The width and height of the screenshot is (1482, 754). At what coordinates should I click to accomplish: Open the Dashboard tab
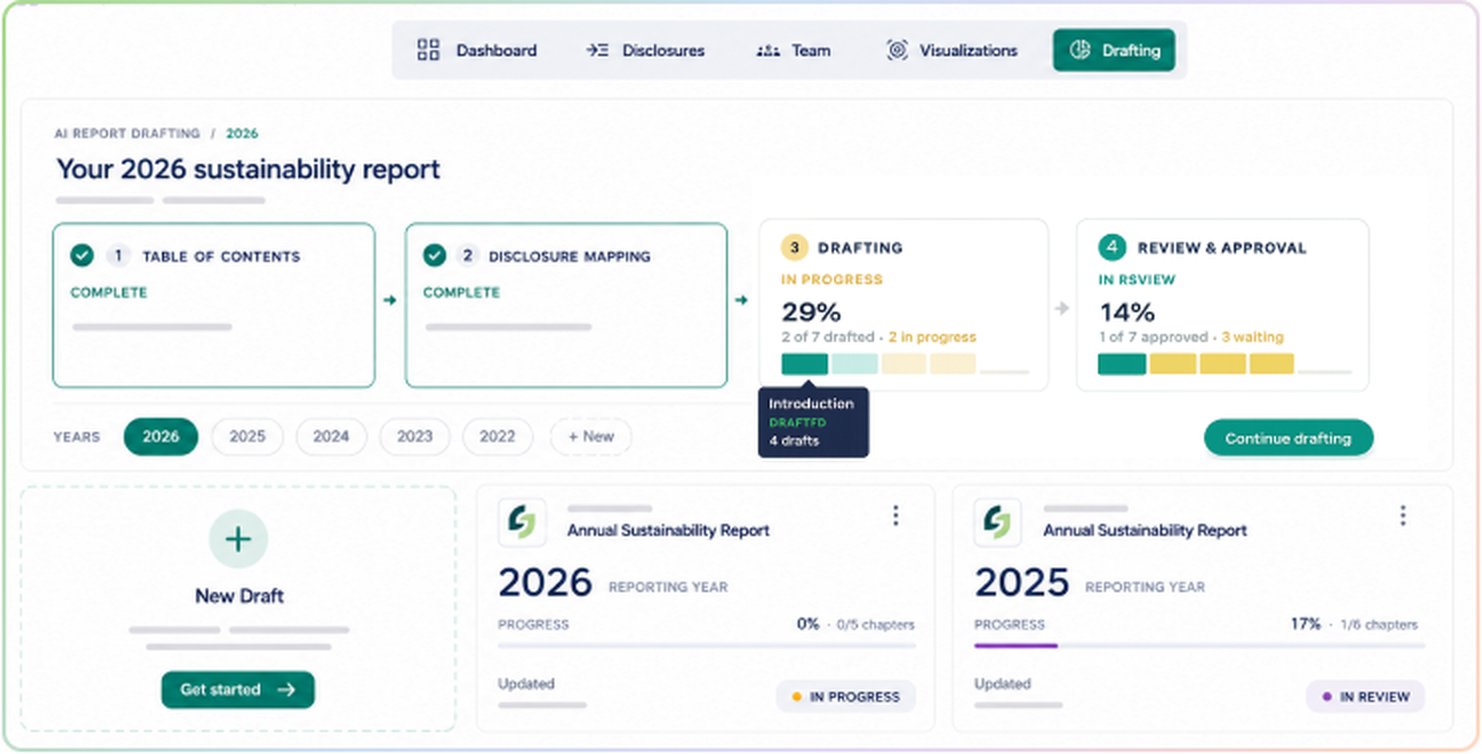coord(477,50)
